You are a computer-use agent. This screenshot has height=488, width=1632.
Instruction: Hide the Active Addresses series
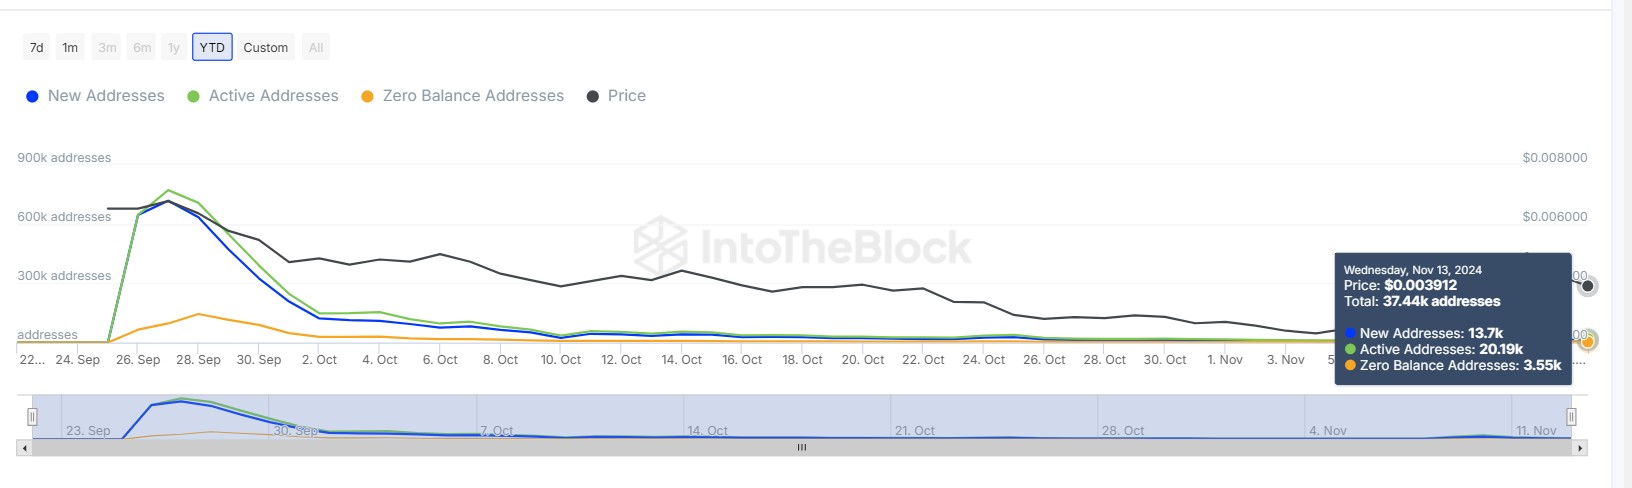273,96
